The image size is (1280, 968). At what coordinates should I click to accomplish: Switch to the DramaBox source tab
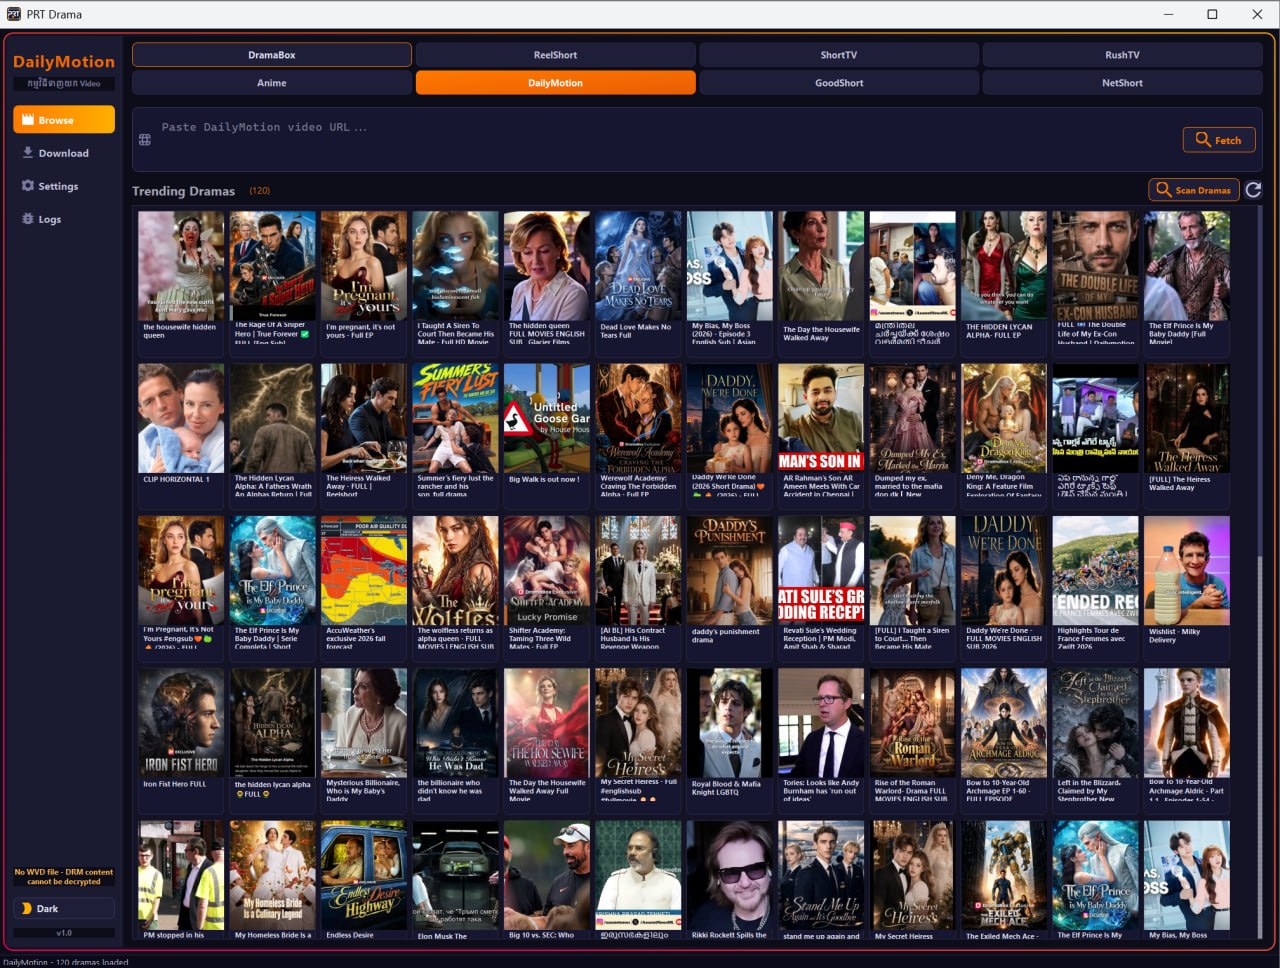[272, 55]
